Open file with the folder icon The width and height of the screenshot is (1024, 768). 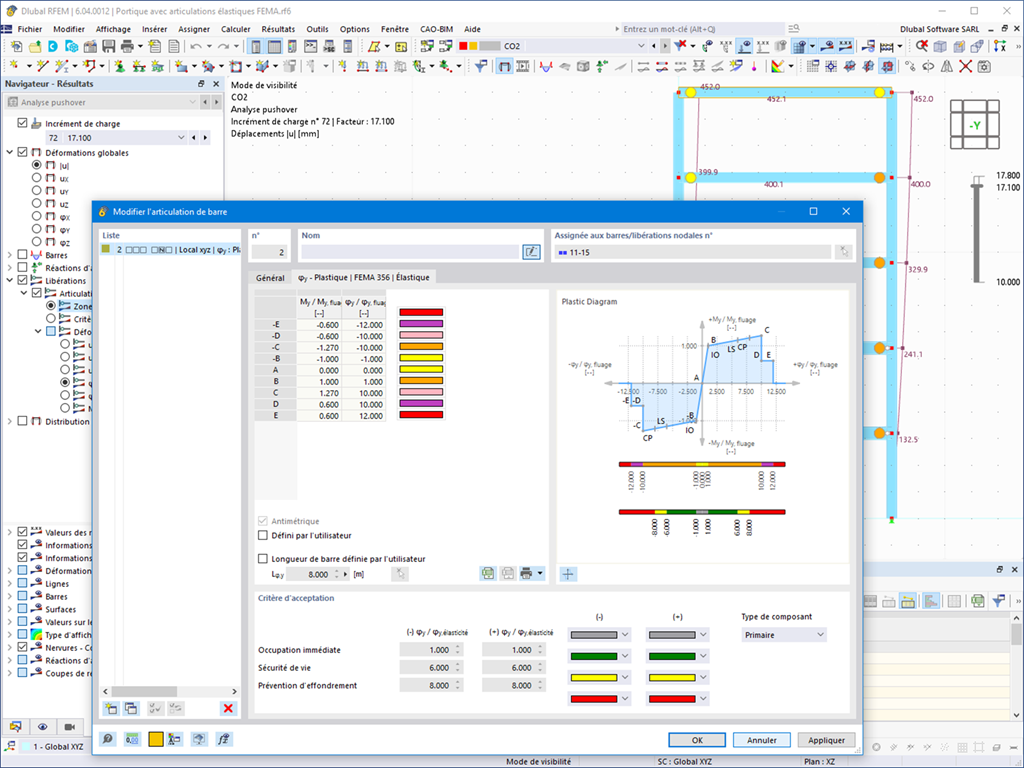(x=35, y=46)
